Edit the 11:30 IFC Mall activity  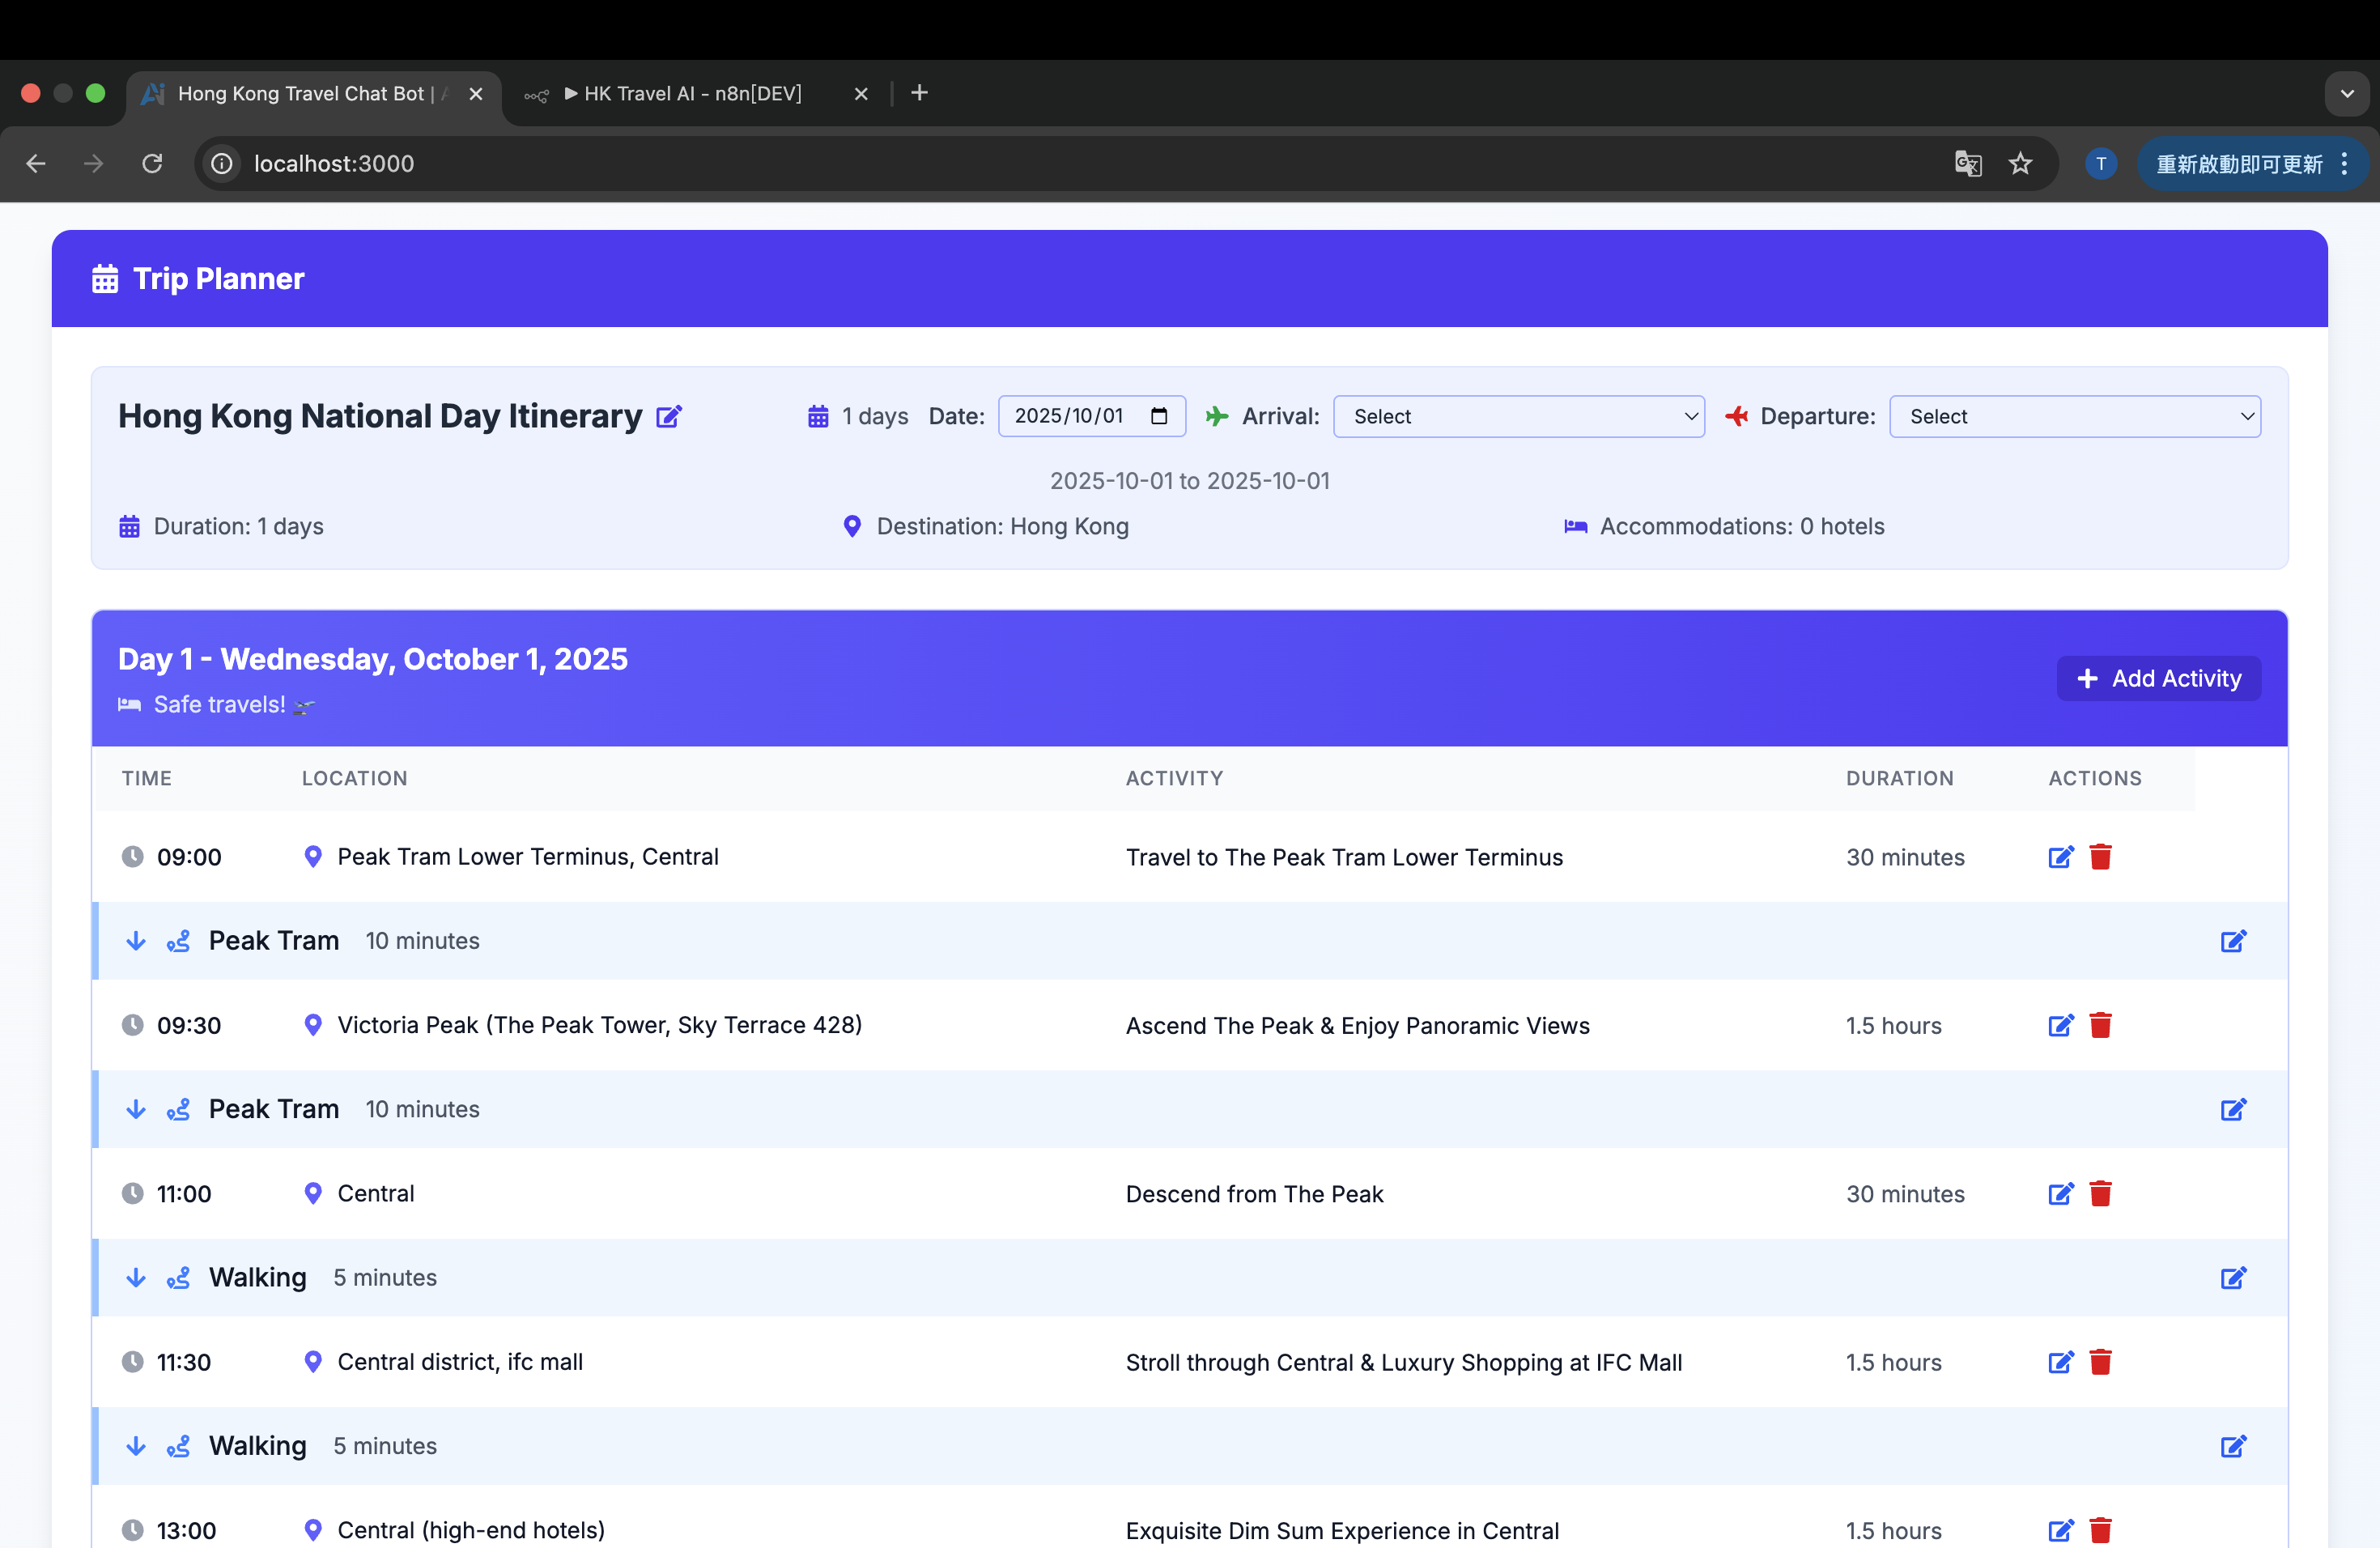pos(2060,1362)
